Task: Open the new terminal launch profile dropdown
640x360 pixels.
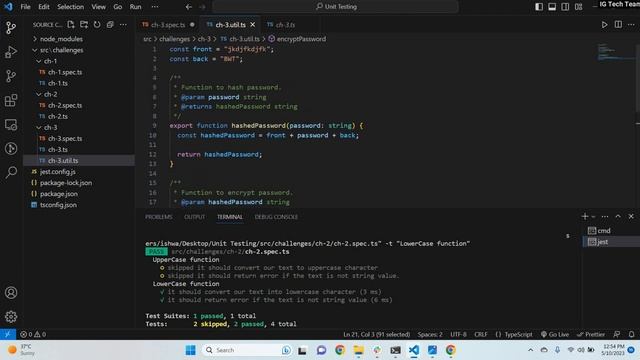Action: click(x=593, y=217)
